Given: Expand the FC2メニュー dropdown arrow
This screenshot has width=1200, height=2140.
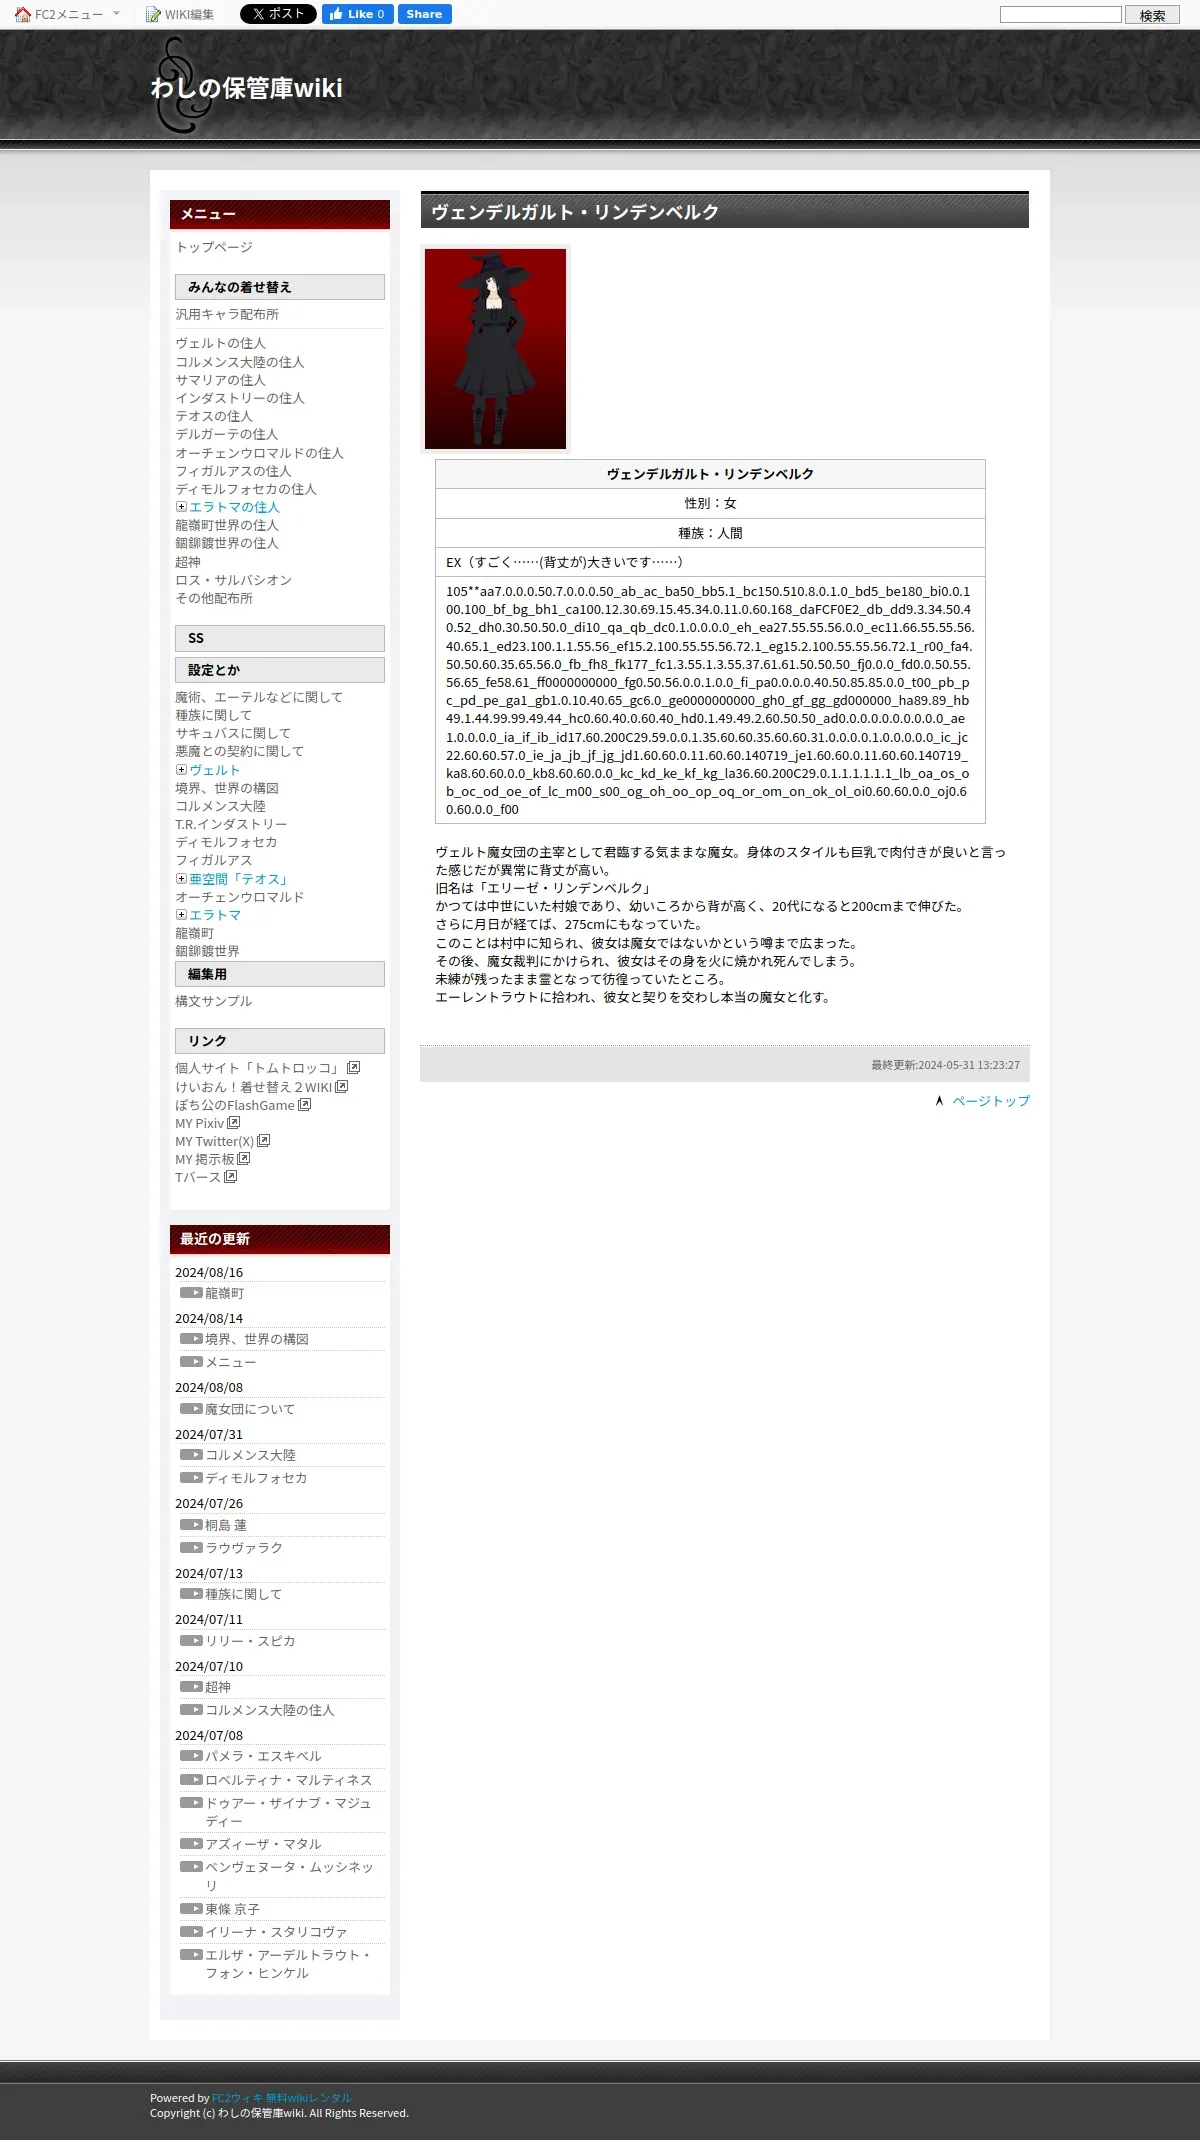Looking at the screenshot, I should coord(116,14).
